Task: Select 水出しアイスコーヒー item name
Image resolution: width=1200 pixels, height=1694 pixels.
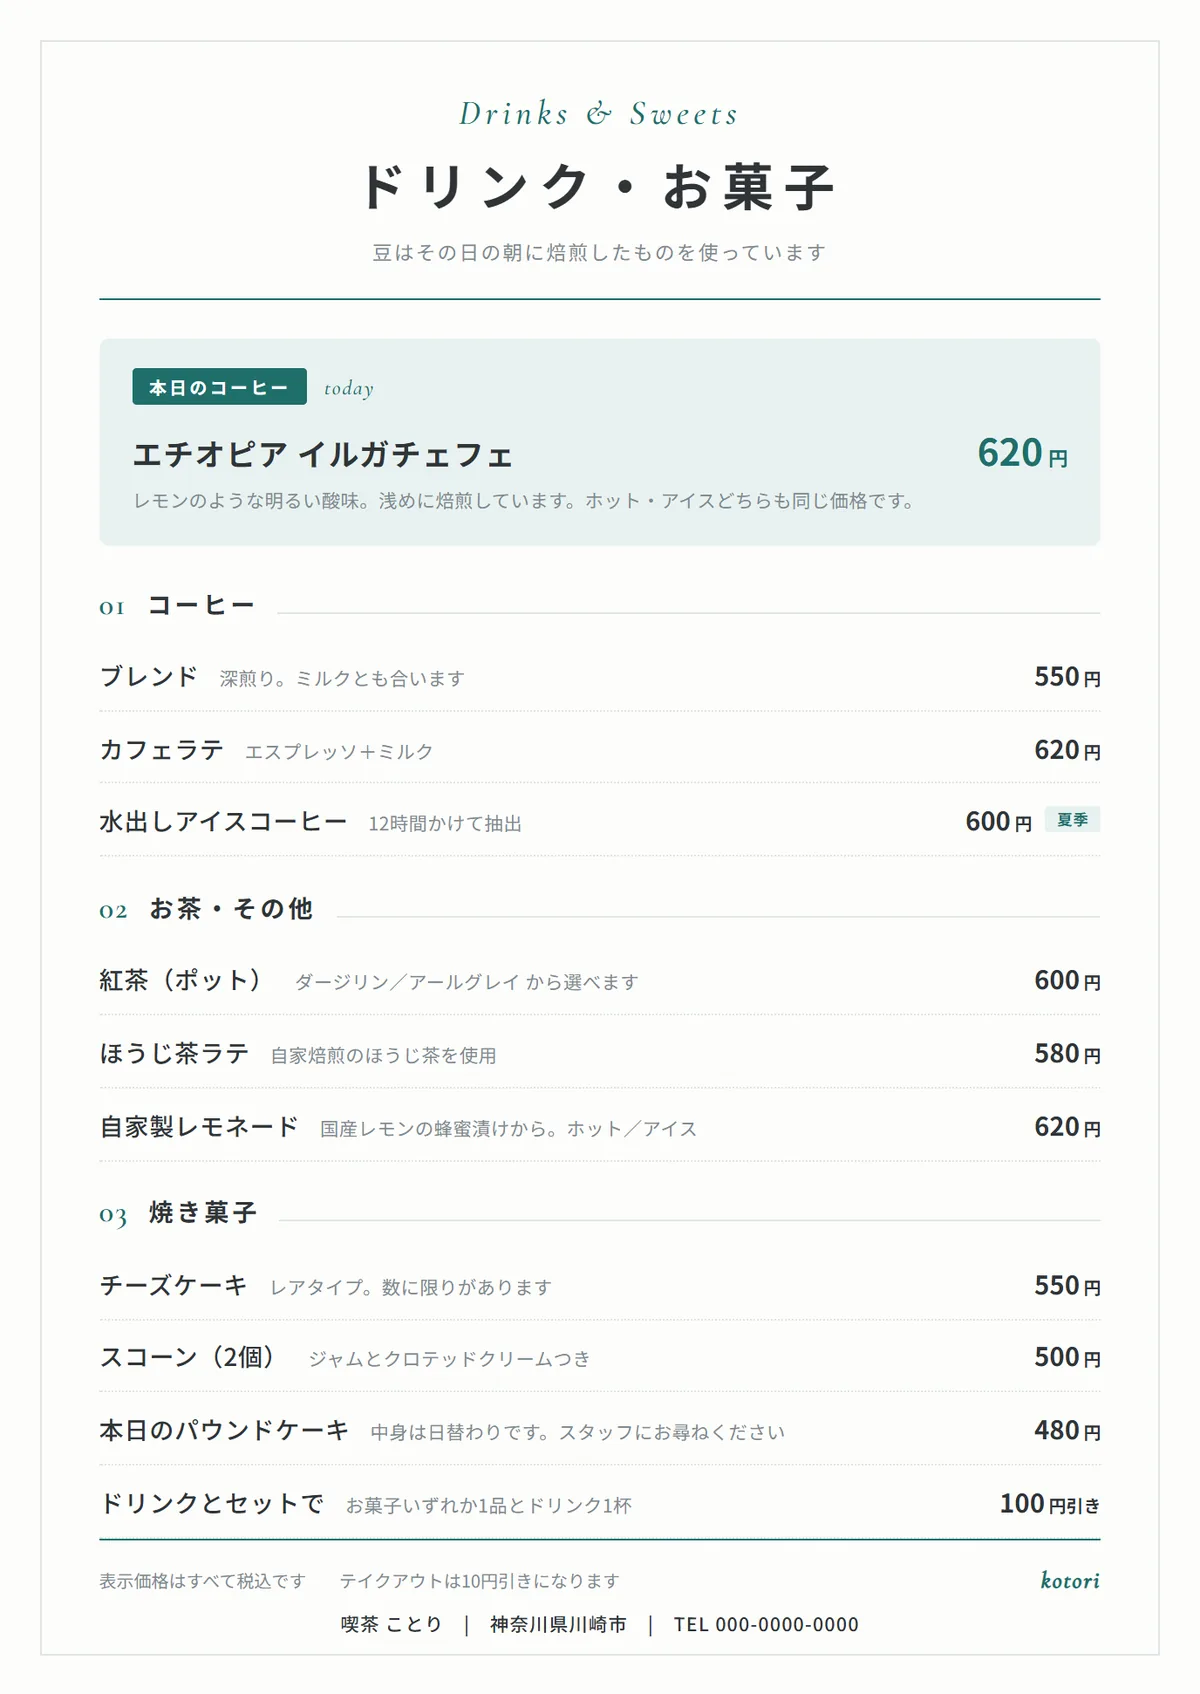Action: (x=223, y=822)
